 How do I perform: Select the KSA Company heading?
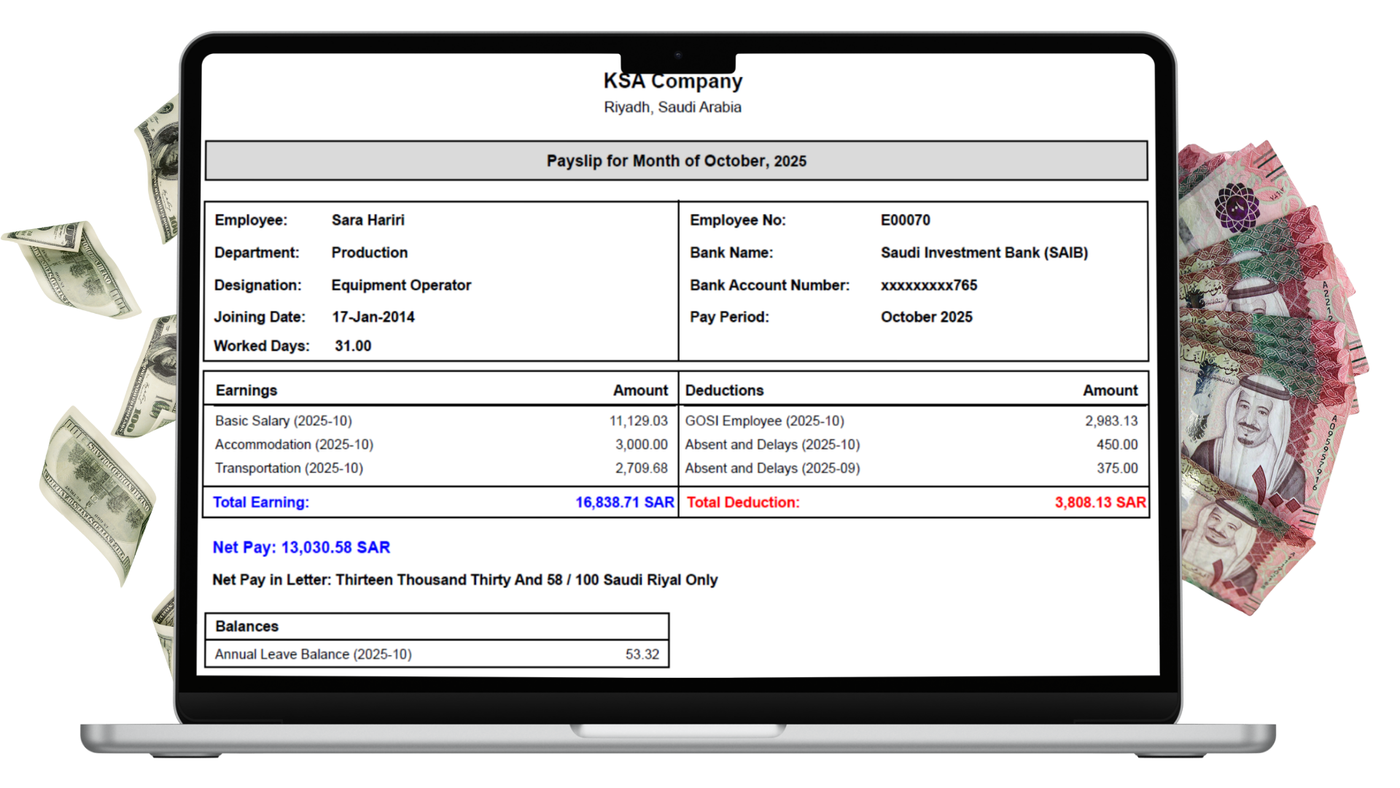[x=672, y=81]
